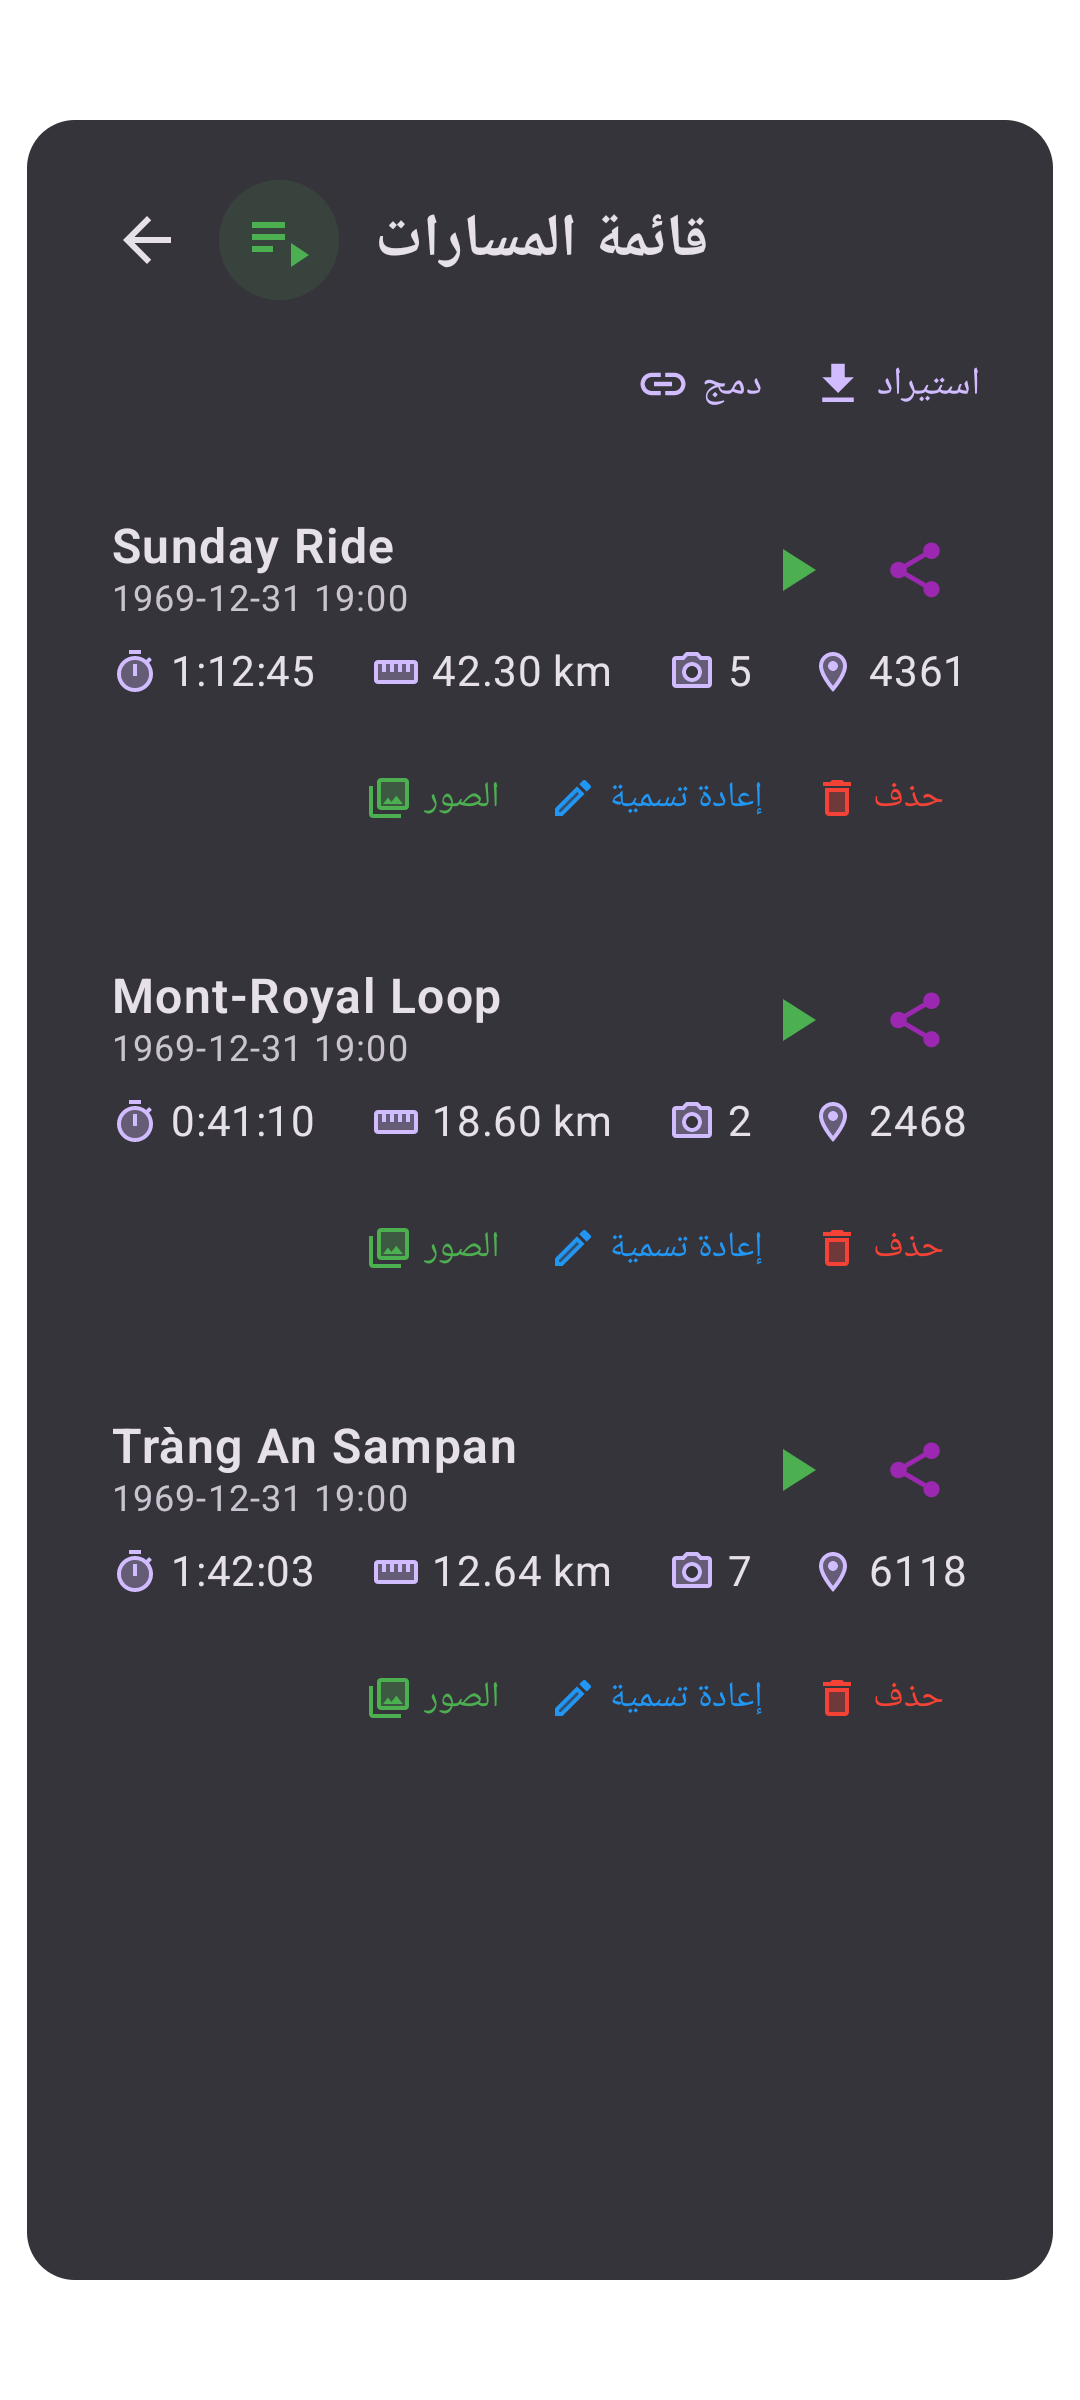Play the Sunday Ride track

tap(799, 570)
